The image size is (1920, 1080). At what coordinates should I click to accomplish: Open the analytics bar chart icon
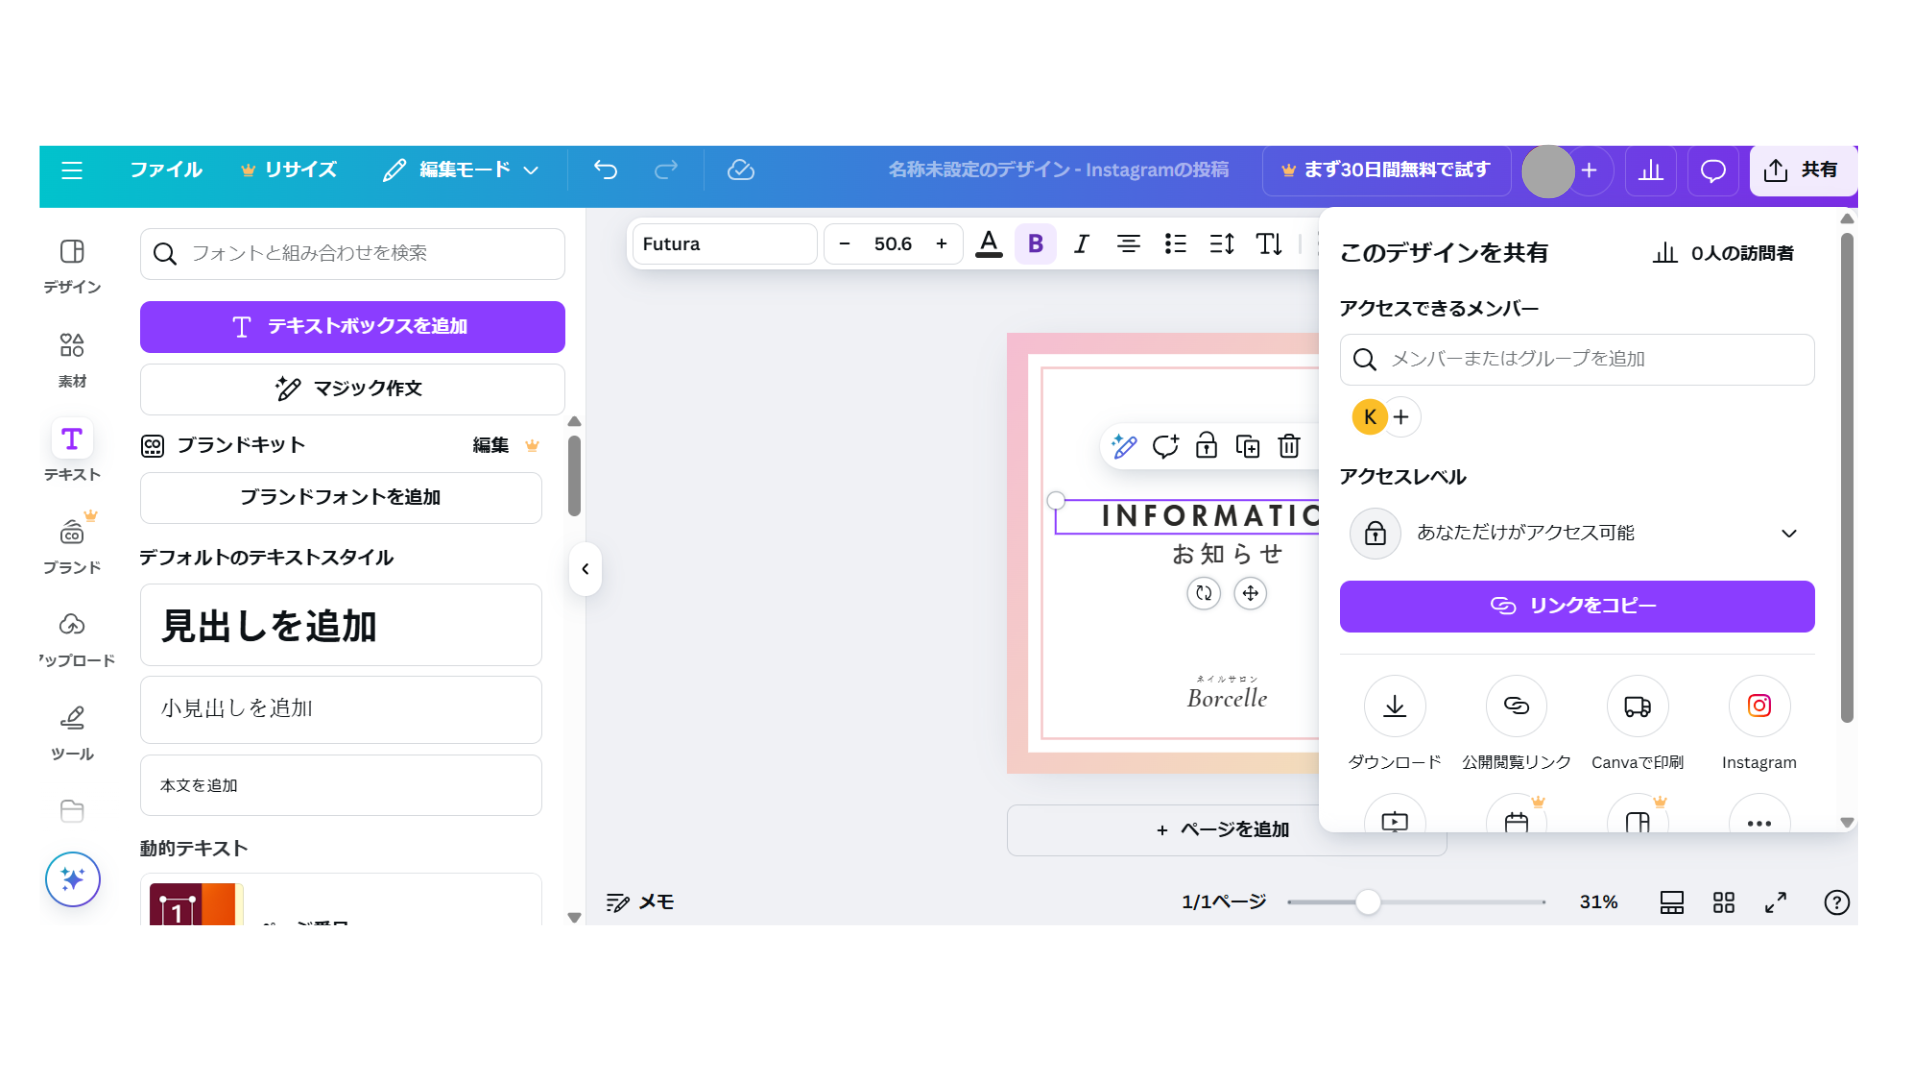1651,171
